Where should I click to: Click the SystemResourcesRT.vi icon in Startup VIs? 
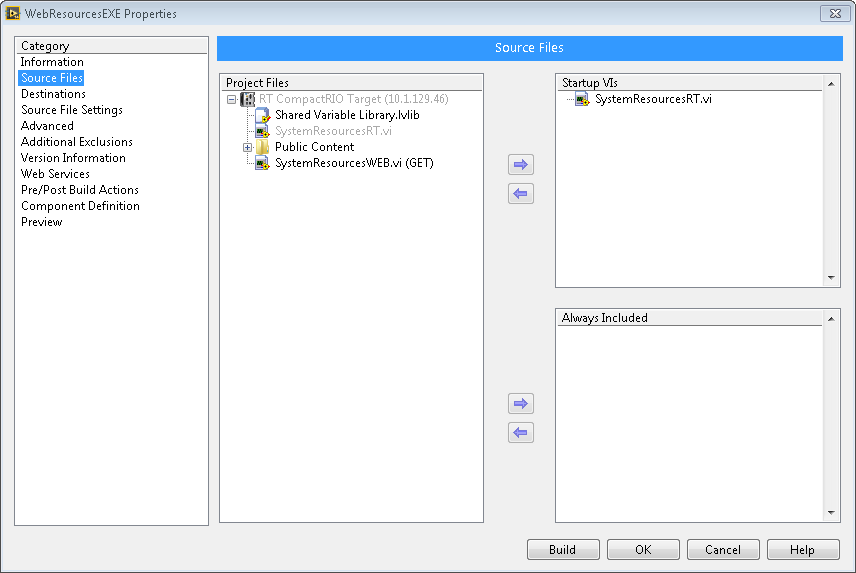(x=582, y=99)
